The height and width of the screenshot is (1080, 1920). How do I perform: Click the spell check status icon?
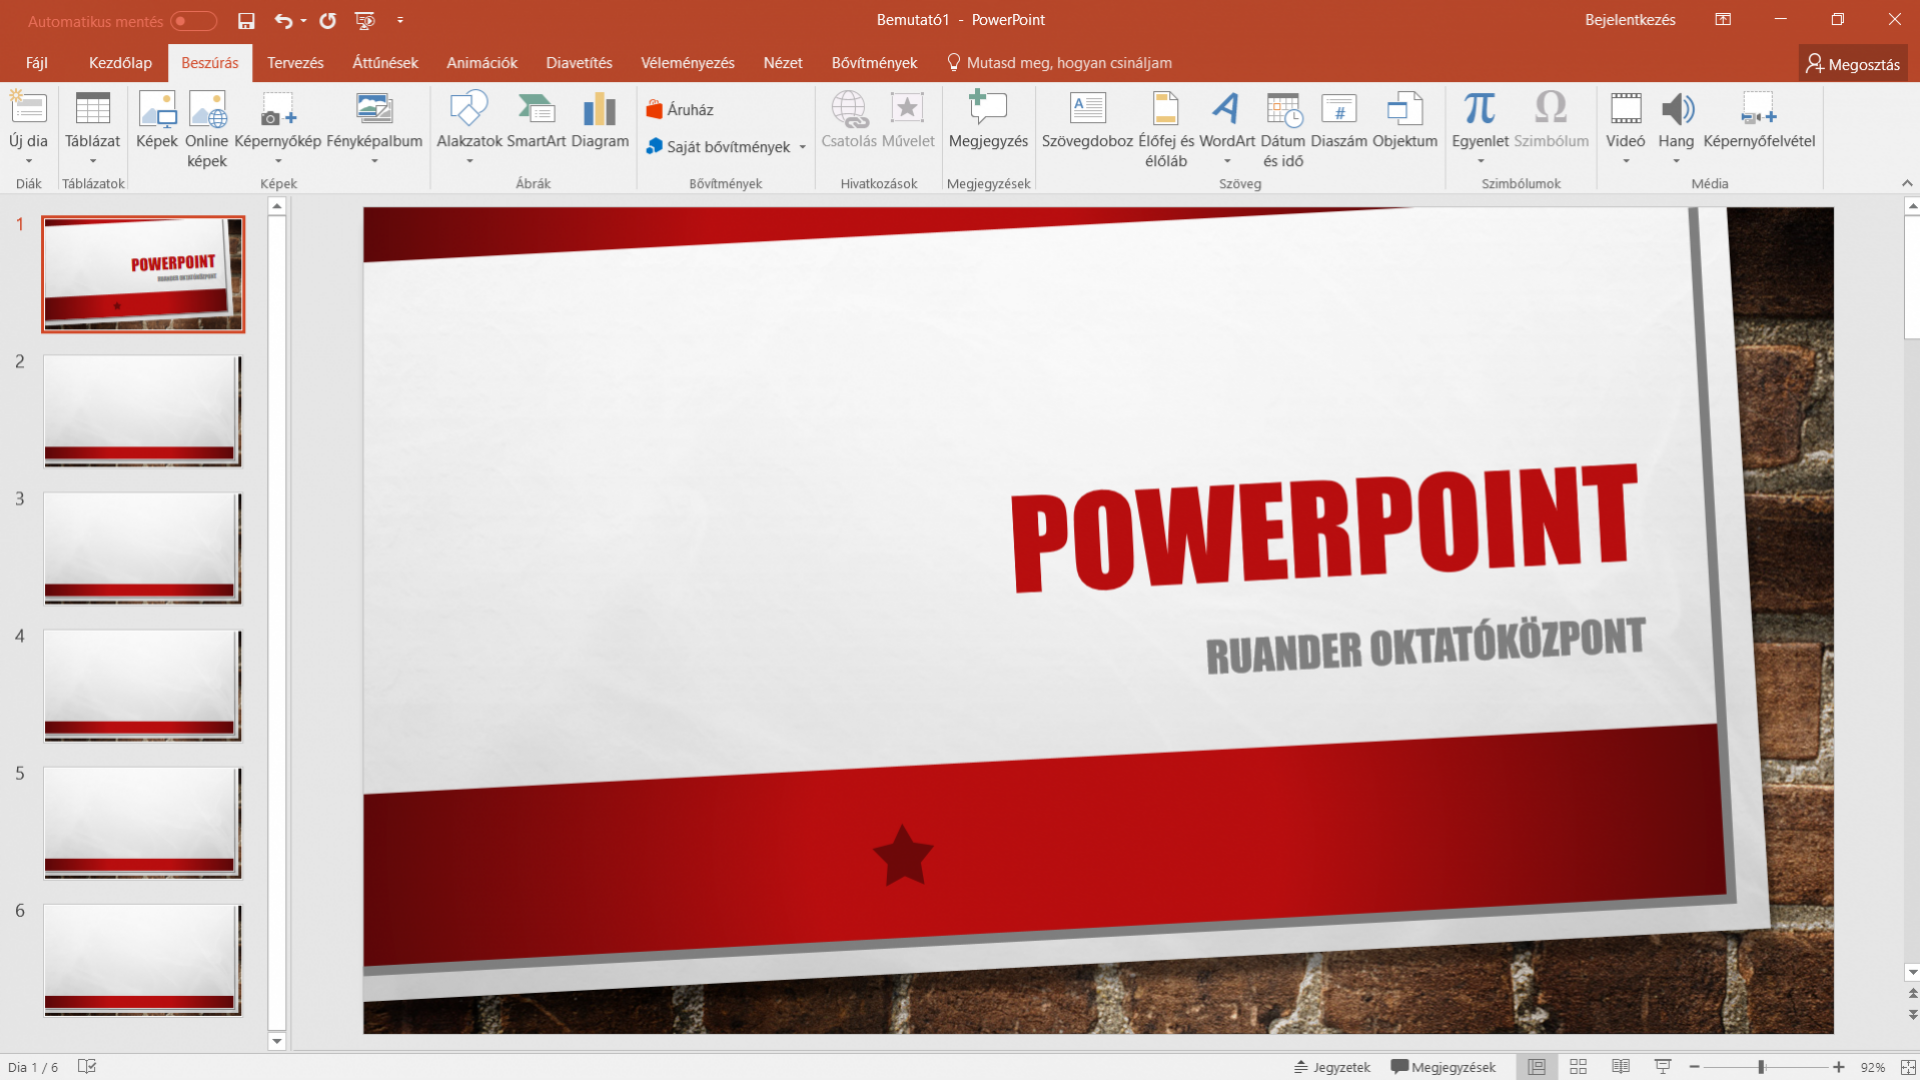[x=87, y=1067]
